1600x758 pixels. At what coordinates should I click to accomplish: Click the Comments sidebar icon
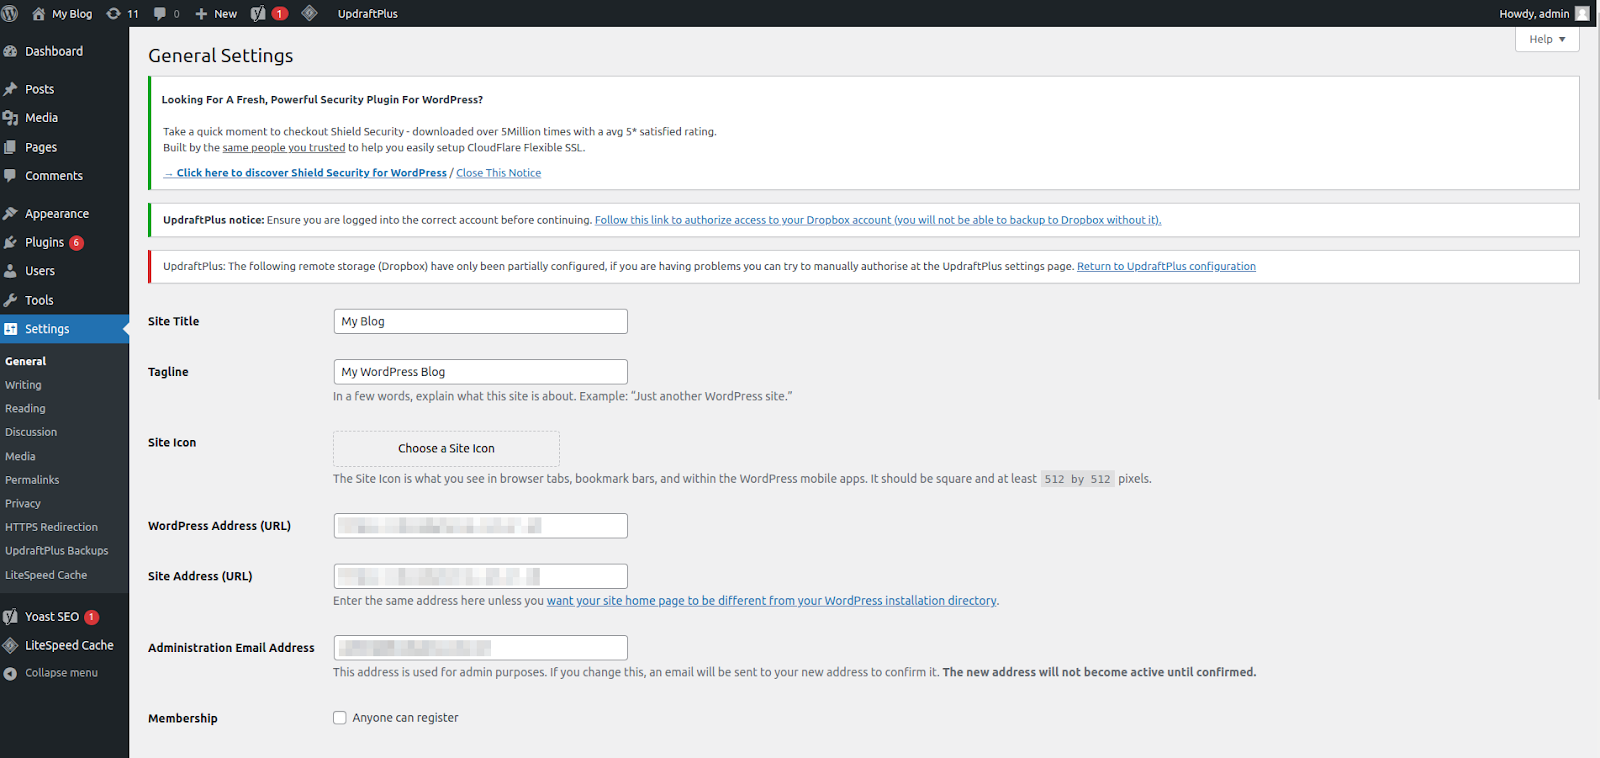tap(10, 175)
